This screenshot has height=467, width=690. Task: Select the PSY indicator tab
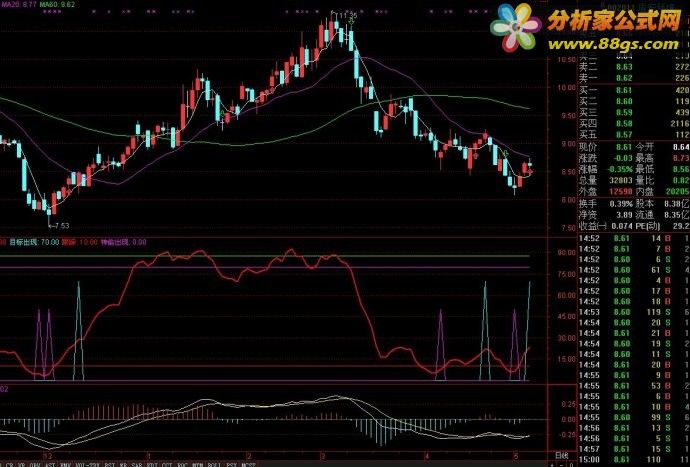pyautogui.click(x=231, y=464)
